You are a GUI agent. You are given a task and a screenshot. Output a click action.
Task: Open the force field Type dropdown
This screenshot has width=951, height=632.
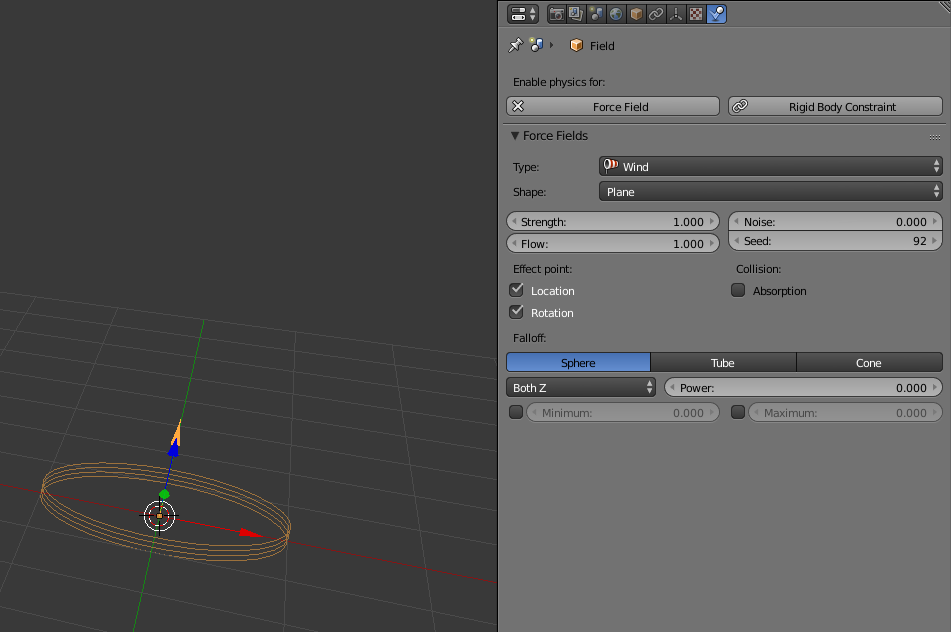[x=770, y=166]
